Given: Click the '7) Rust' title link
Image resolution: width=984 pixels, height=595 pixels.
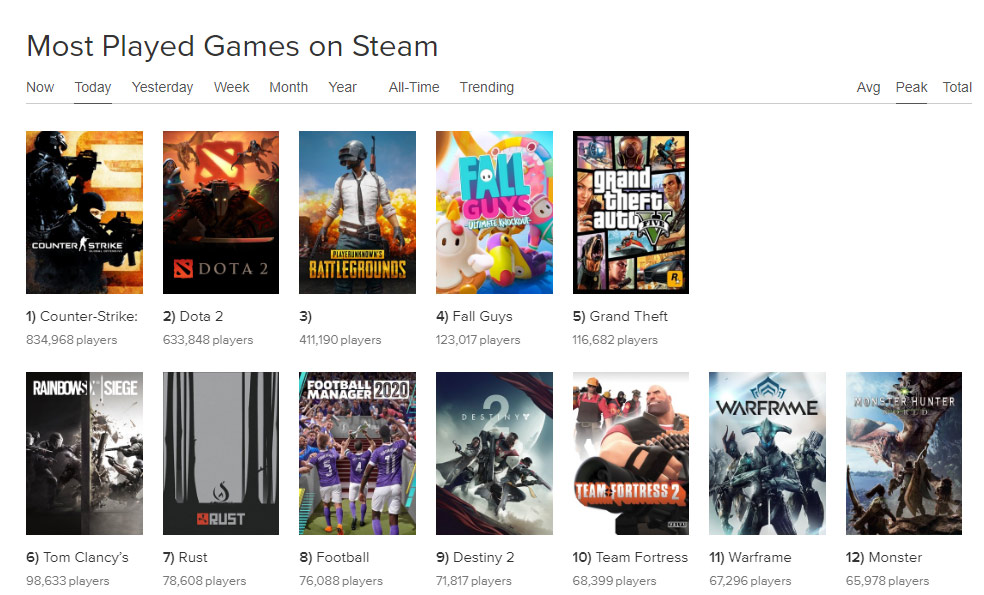Looking at the screenshot, I should [185, 557].
